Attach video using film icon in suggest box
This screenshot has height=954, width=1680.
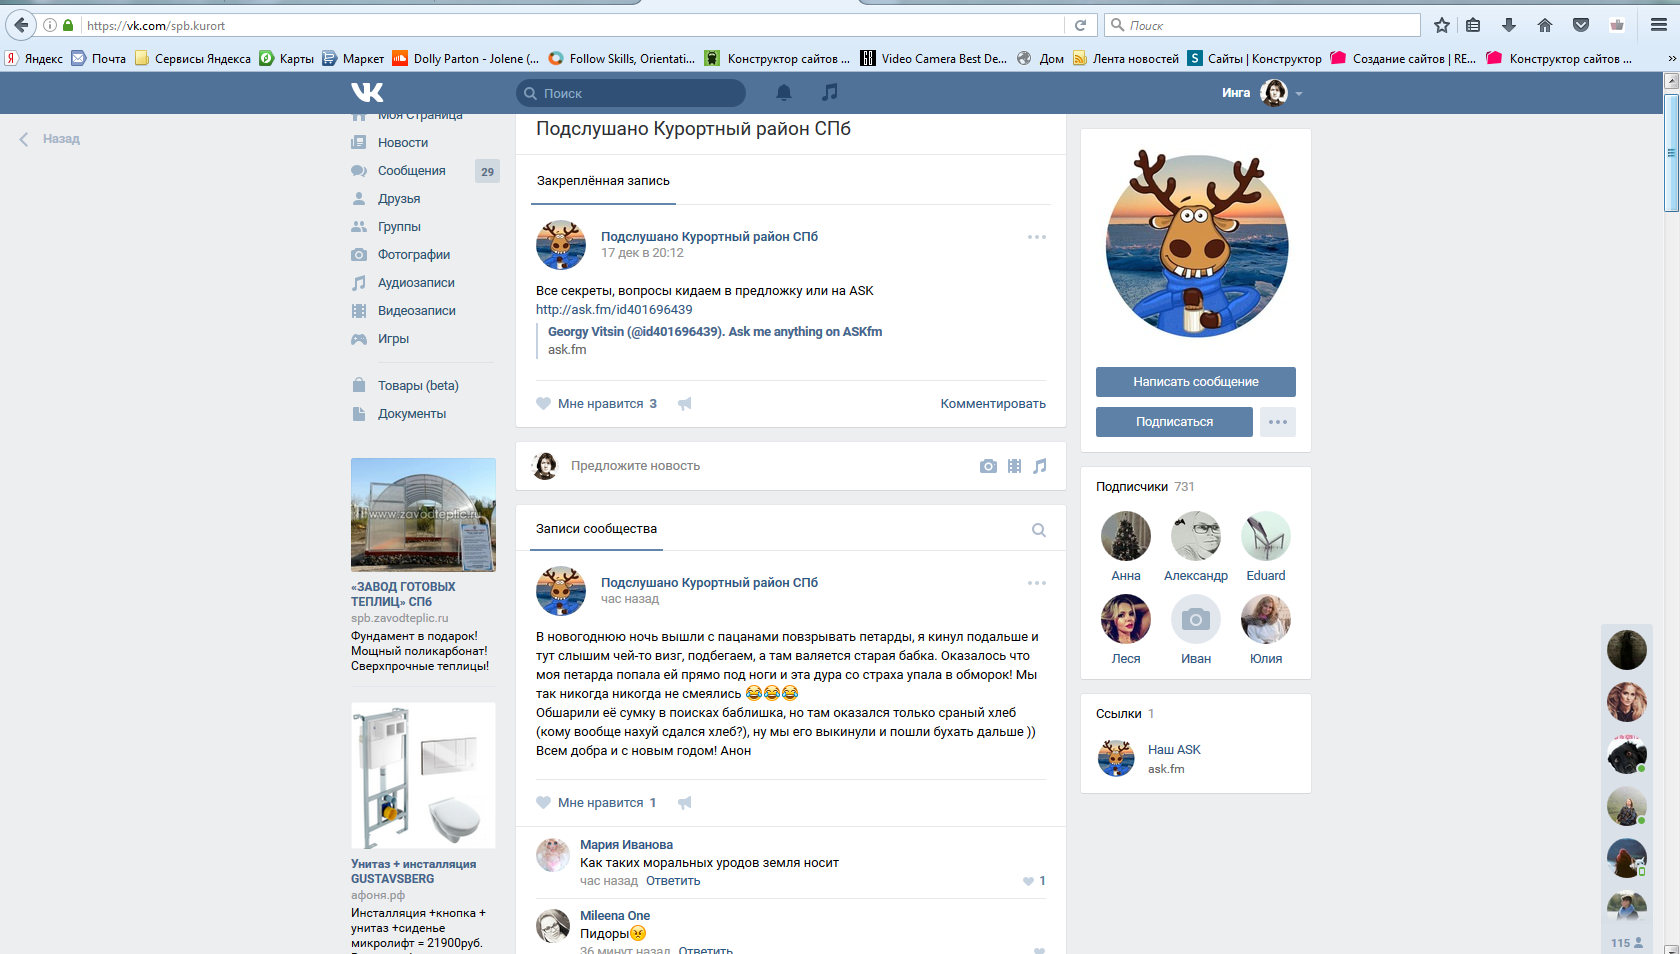[x=1014, y=466]
